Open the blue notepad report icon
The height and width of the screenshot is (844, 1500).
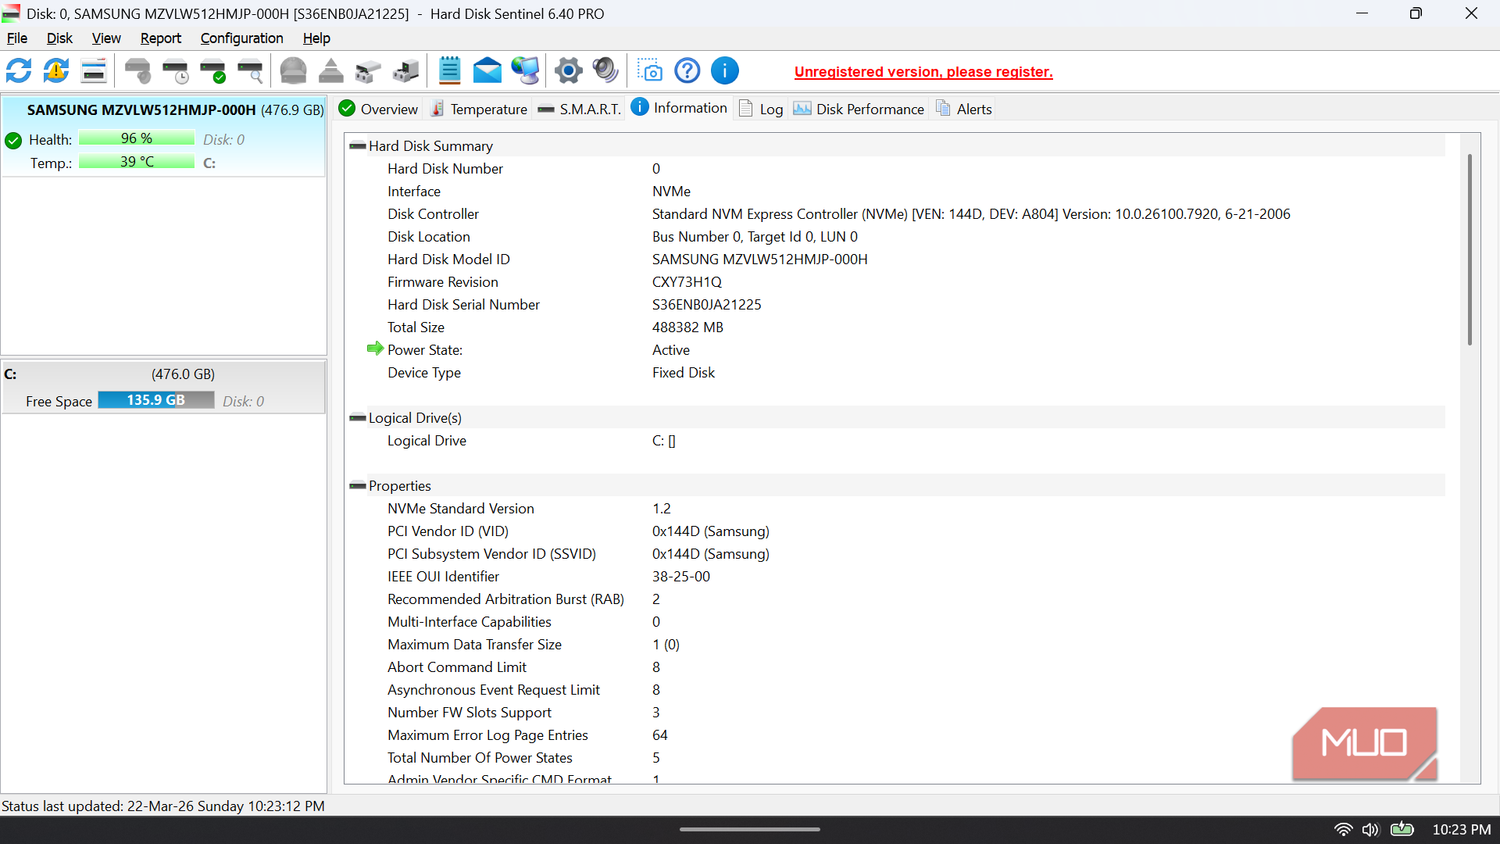coord(450,70)
